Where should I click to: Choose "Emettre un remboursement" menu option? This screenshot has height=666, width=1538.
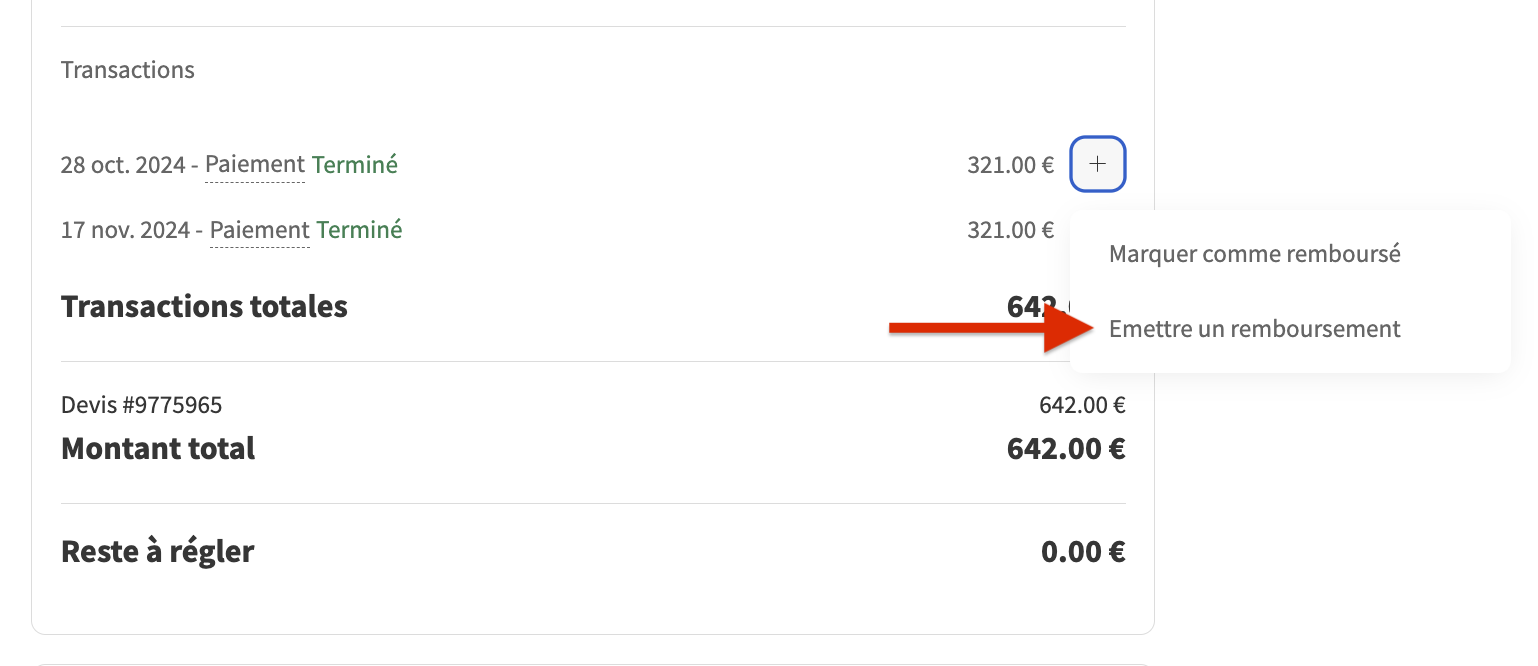(x=1254, y=329)
